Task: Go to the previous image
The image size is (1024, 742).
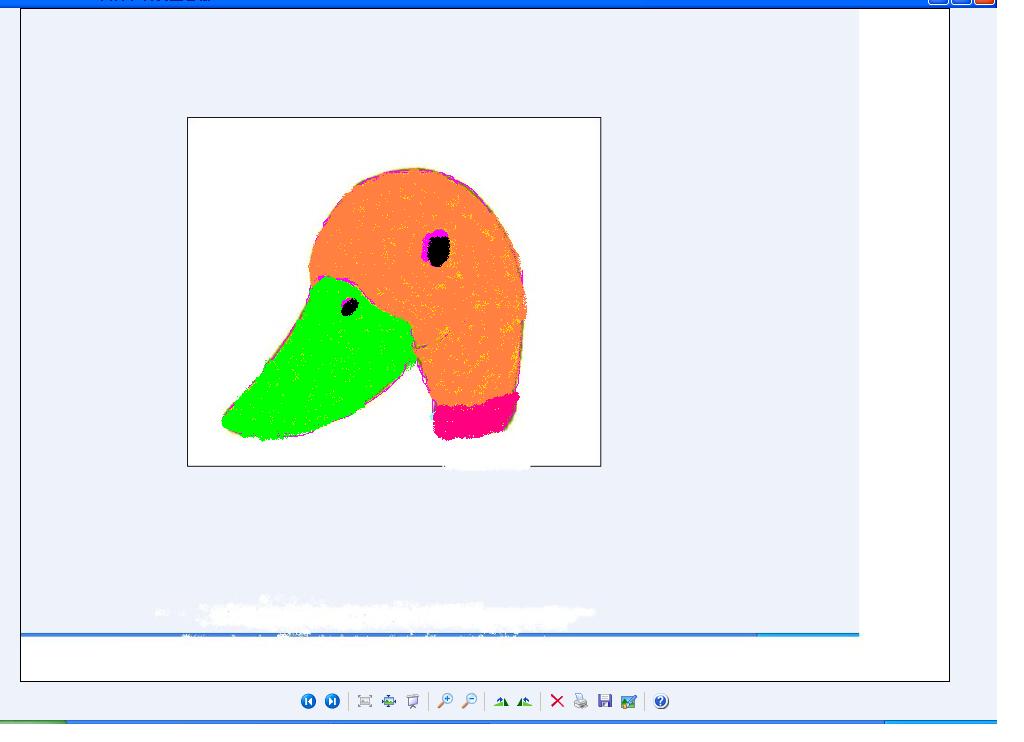Action: (308, 701)
